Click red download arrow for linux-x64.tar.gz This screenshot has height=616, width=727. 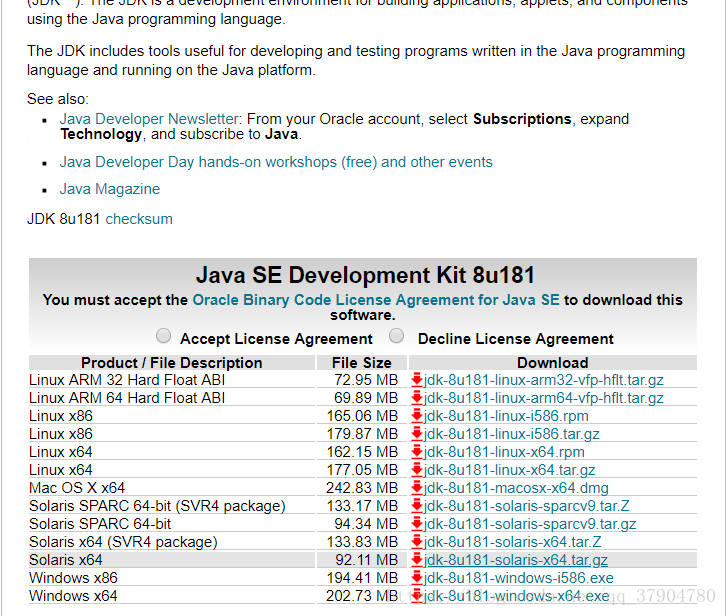click(417, 470)
